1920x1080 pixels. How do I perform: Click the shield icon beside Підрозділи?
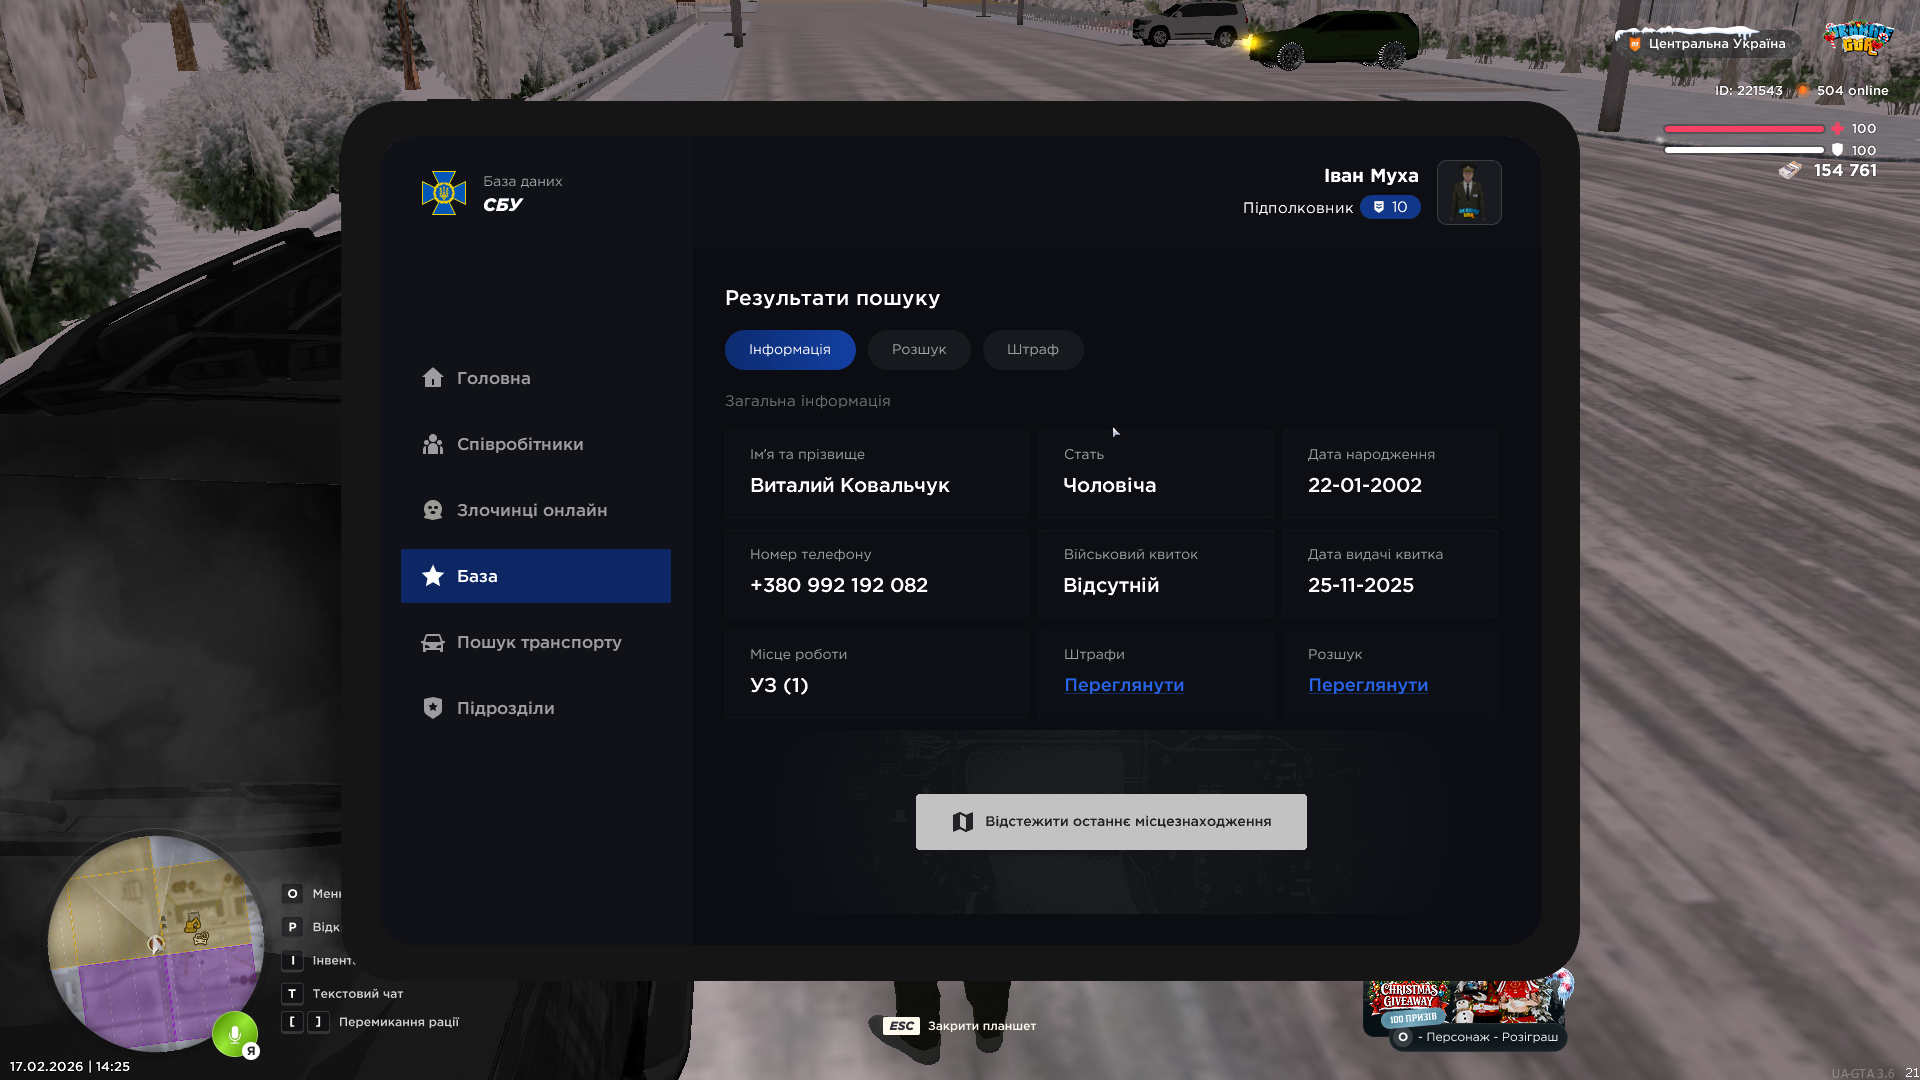point(432,708)
